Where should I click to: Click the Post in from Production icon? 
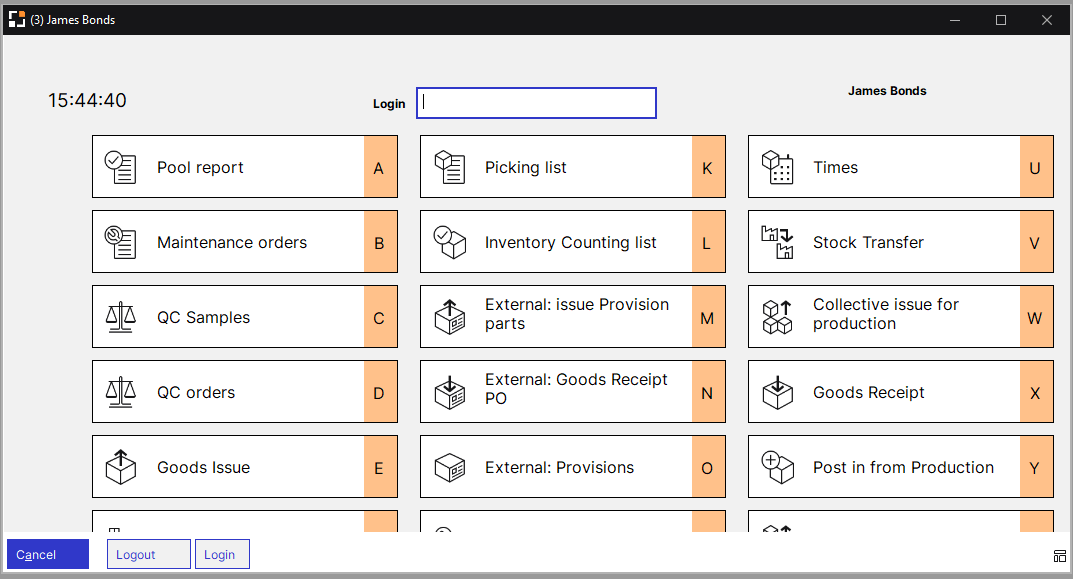pyautogui.click(x=777, y=467)
